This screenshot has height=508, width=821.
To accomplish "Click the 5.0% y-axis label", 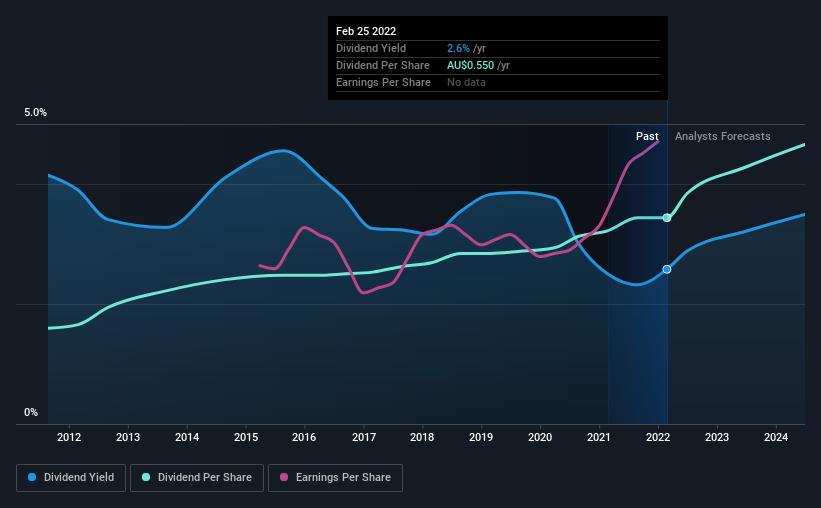I will (35, 113).
